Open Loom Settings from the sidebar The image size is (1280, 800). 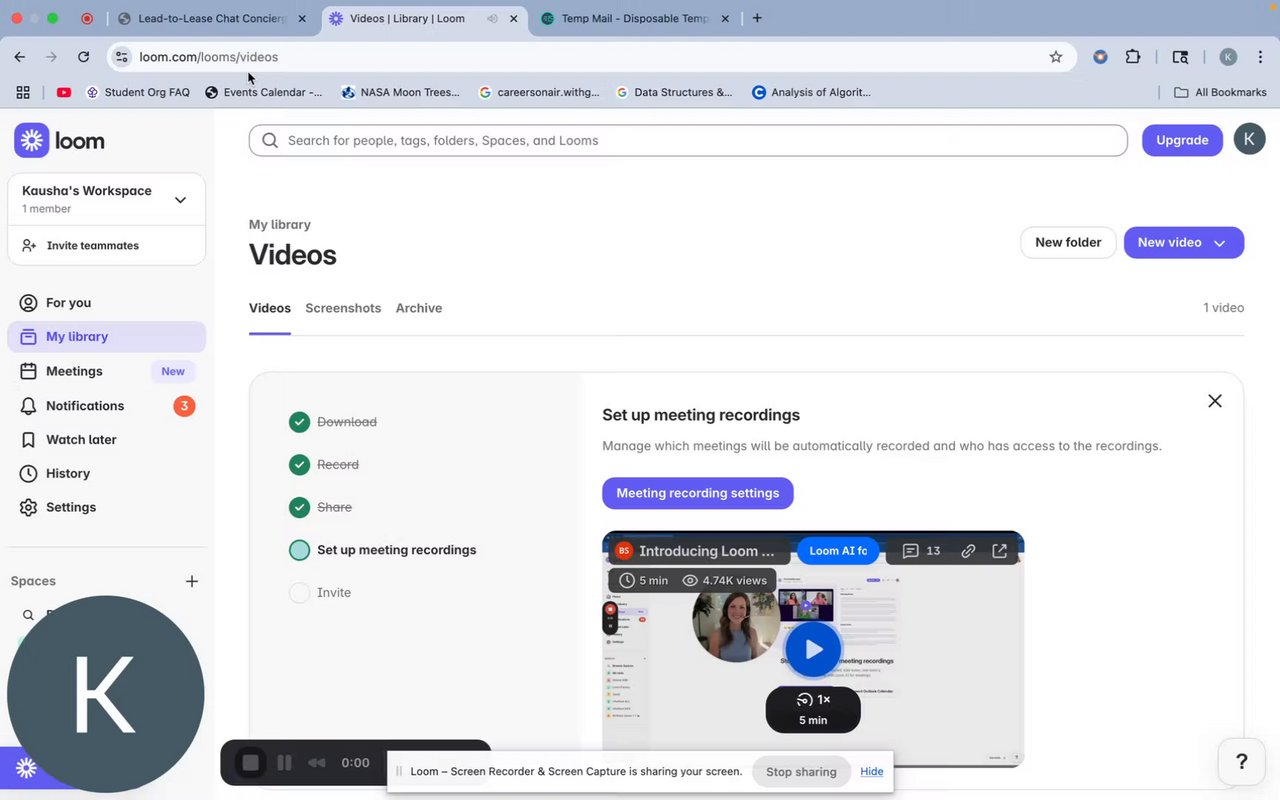(106, 508)
